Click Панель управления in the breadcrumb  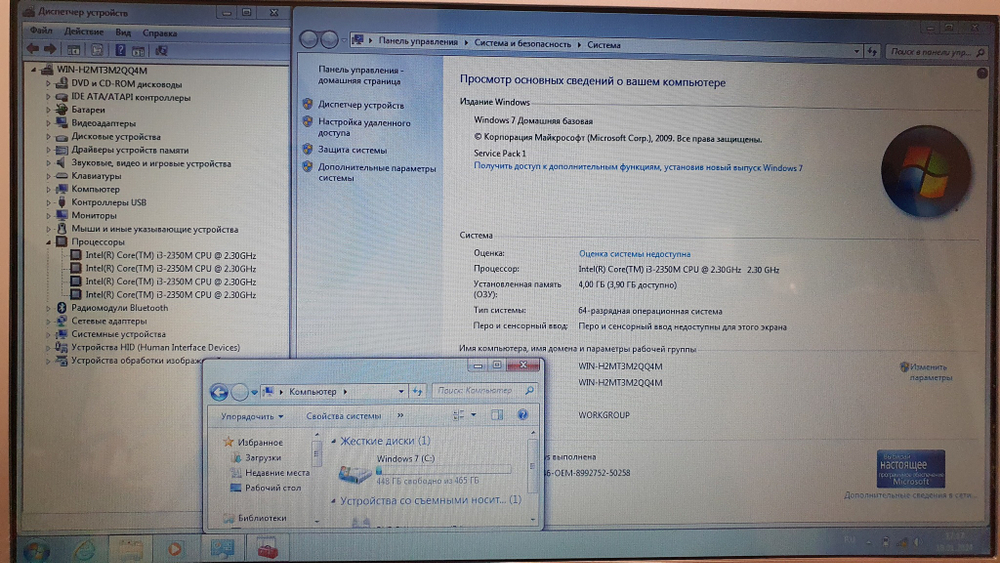tap(418, 41)
